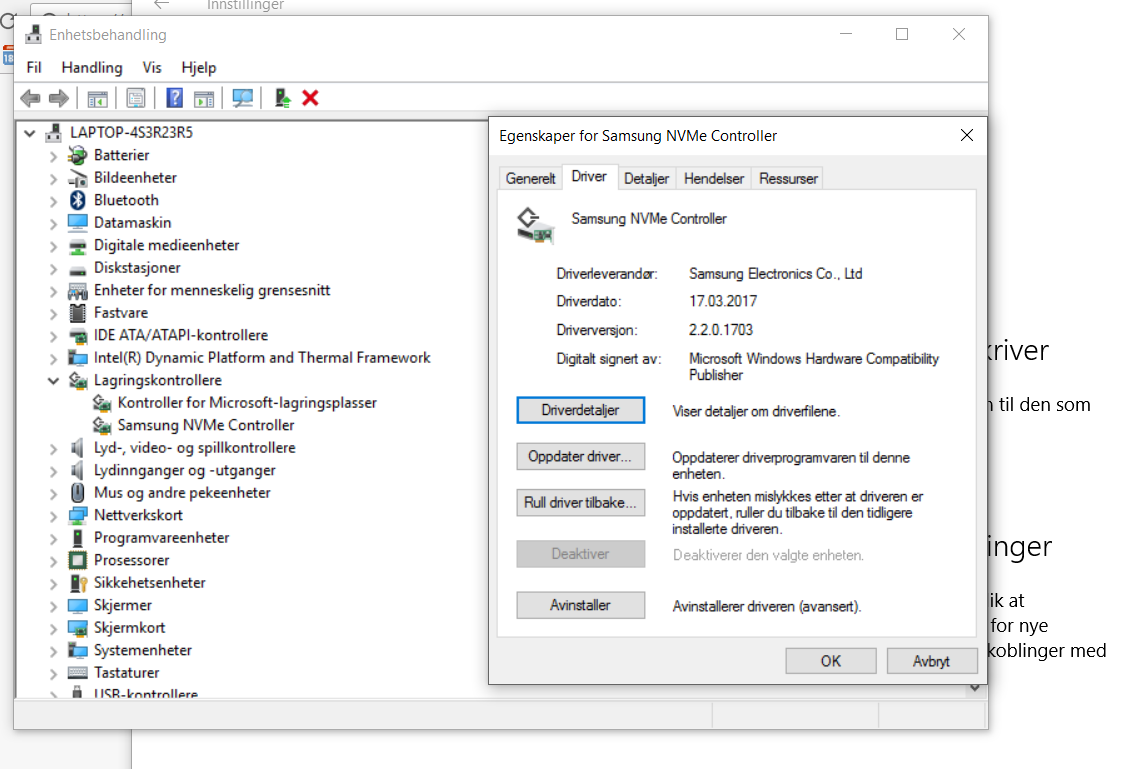Click the Mus og andre pekeenheter icon
Screen dimensions: 1123x769
pyautogui.click(x=77, y=493)
